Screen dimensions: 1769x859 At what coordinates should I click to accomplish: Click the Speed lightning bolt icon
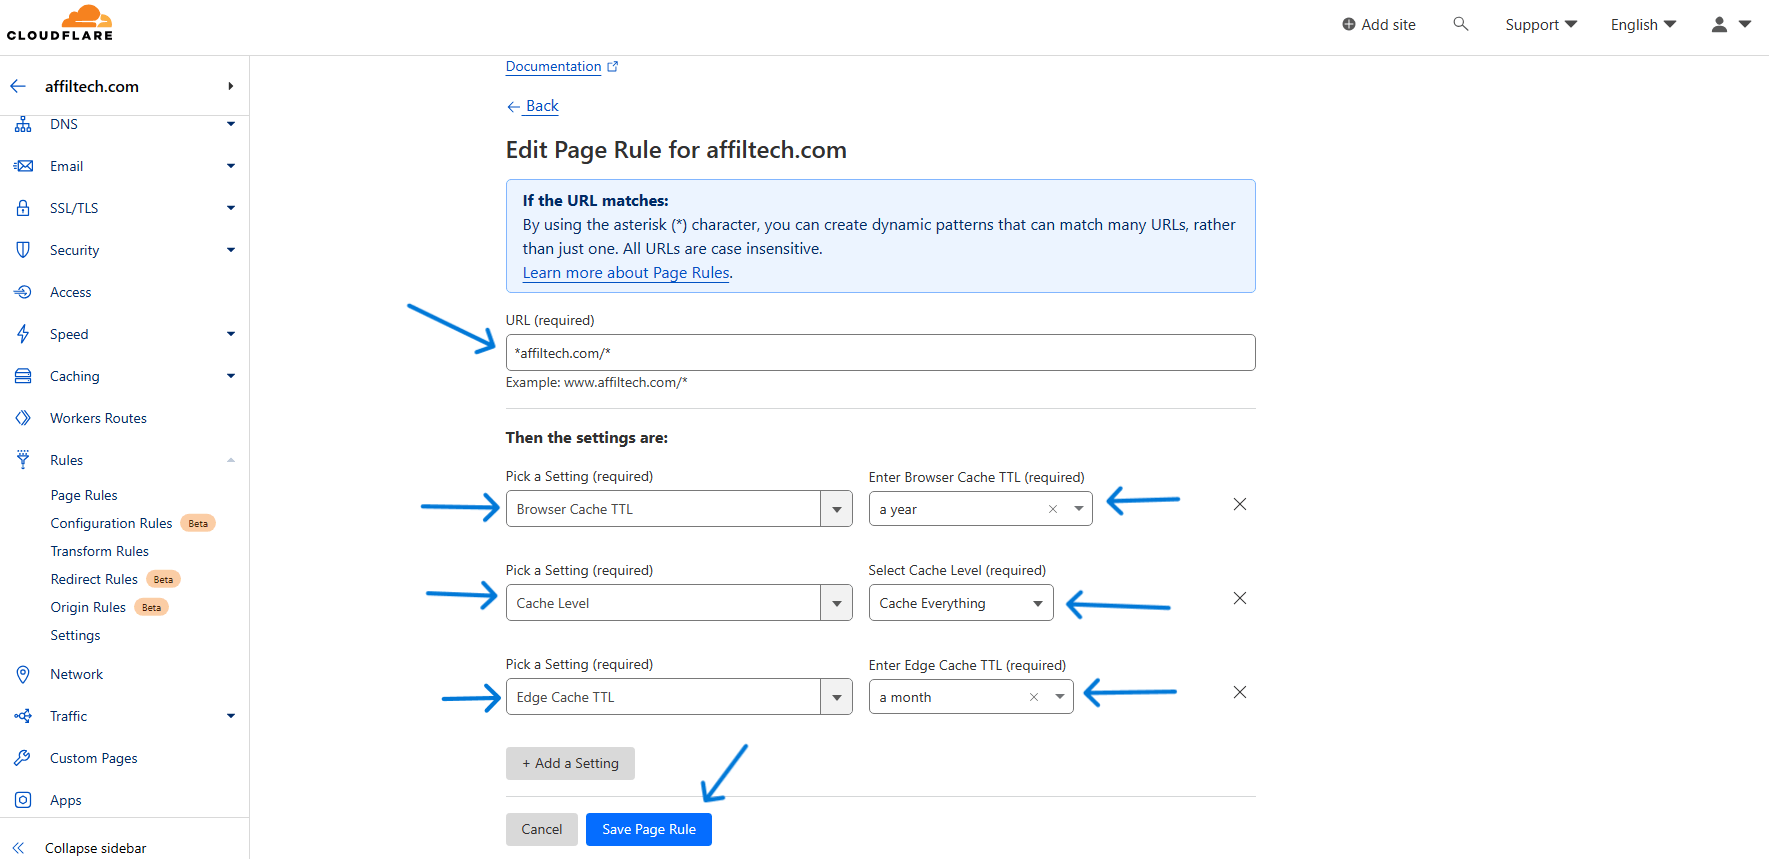click(x=23, y=334)
